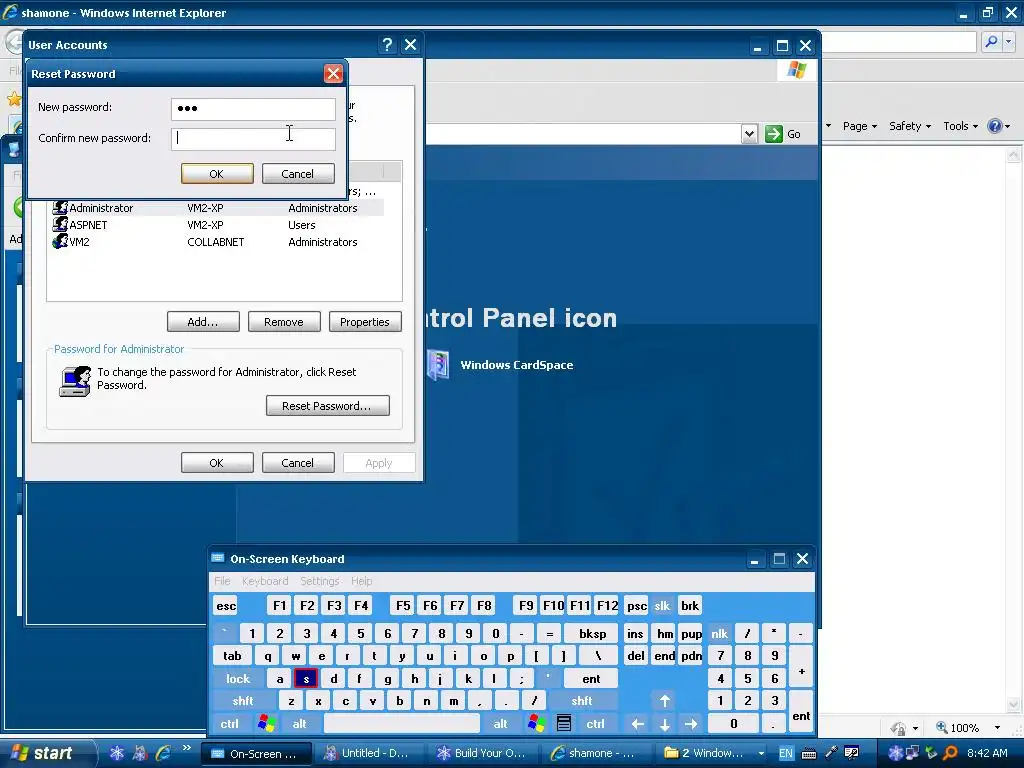Select the Administrator user row
This screenshot has width=1024, height=768.
click(x=216, y=208)
